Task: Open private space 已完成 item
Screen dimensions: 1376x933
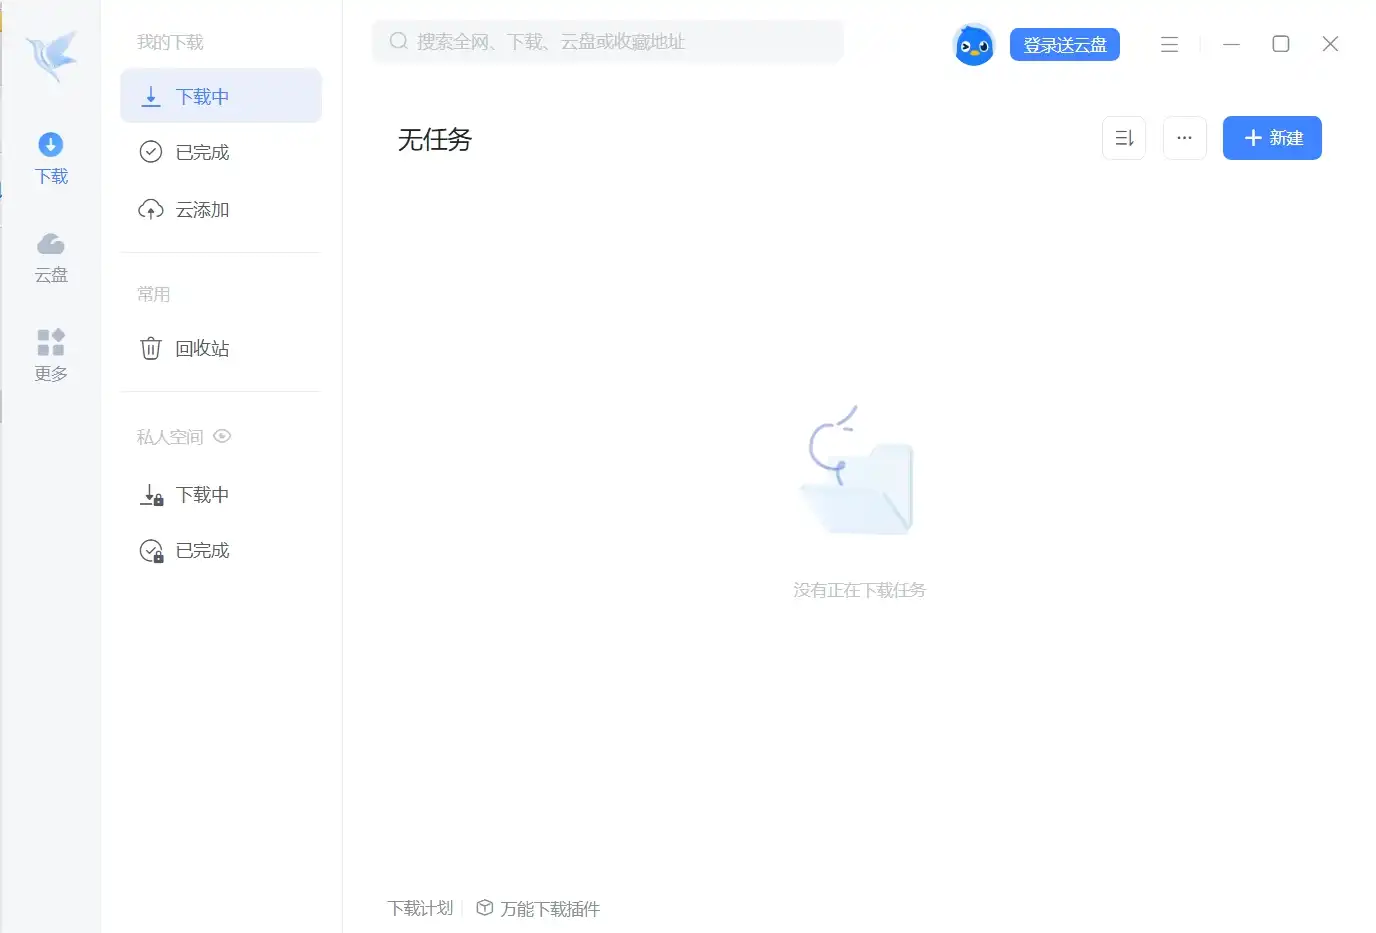Action: click(221, 551)
